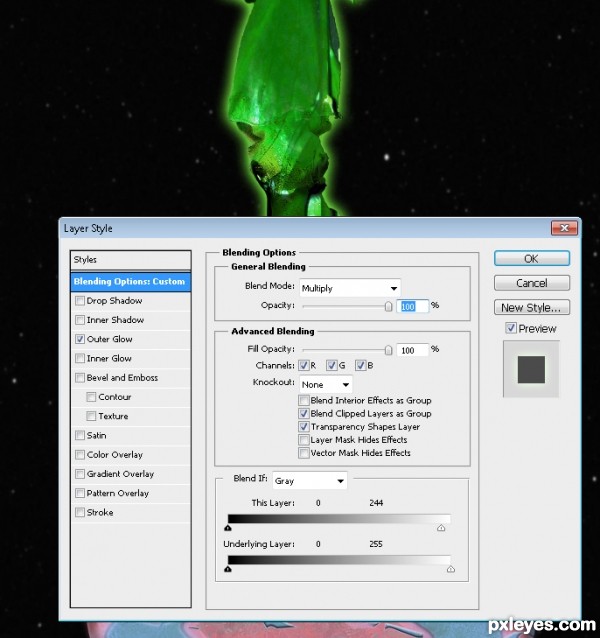The image size is (600, 638).
Task: Toggle the Preview checkbox
Action: (x=511, y=328)
